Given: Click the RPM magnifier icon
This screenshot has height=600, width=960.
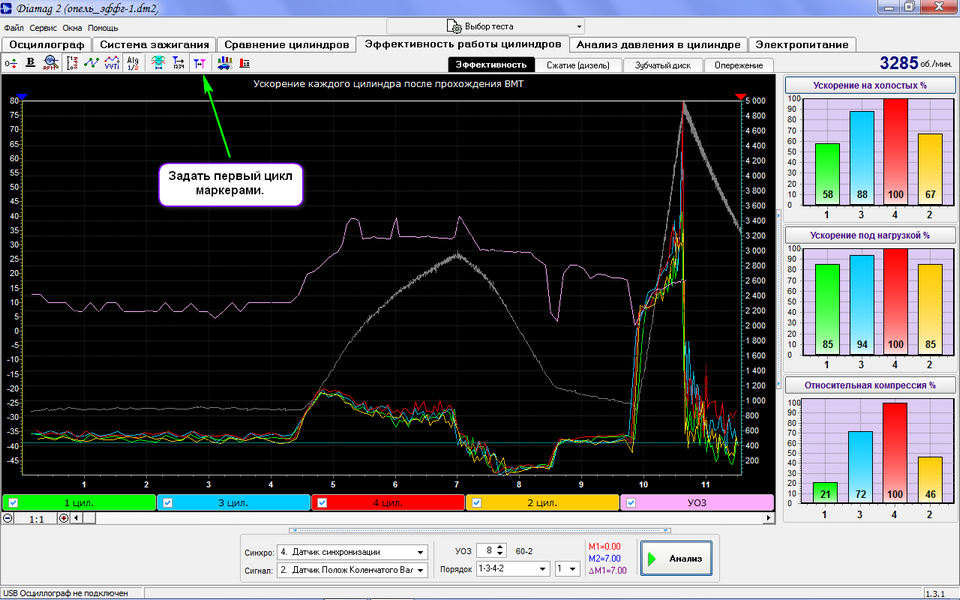Looking at the screenshot, I should 51,62.
